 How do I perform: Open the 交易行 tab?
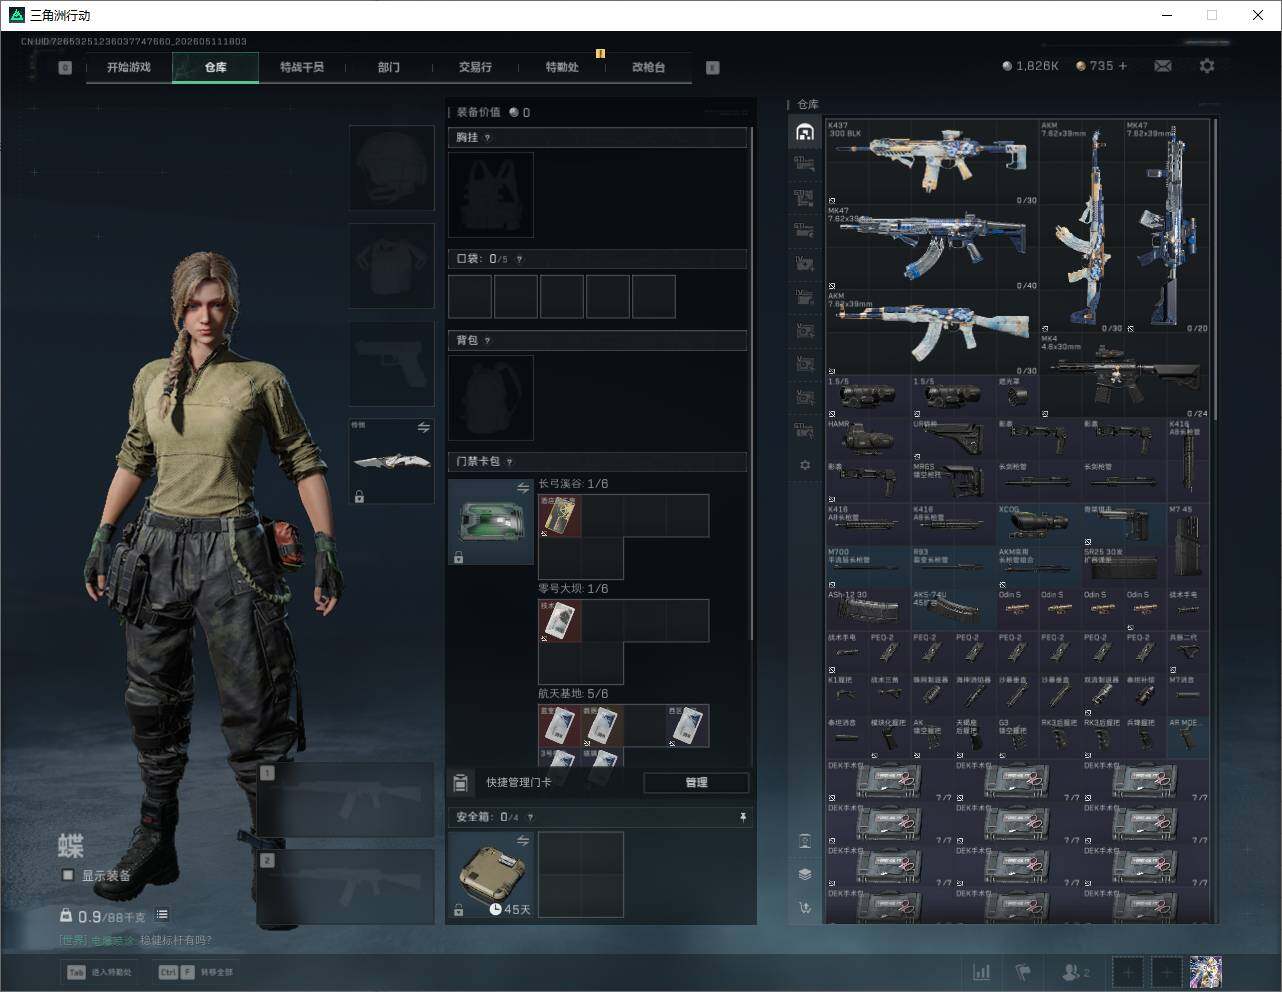pyautogui.click(x=475, y=67)
